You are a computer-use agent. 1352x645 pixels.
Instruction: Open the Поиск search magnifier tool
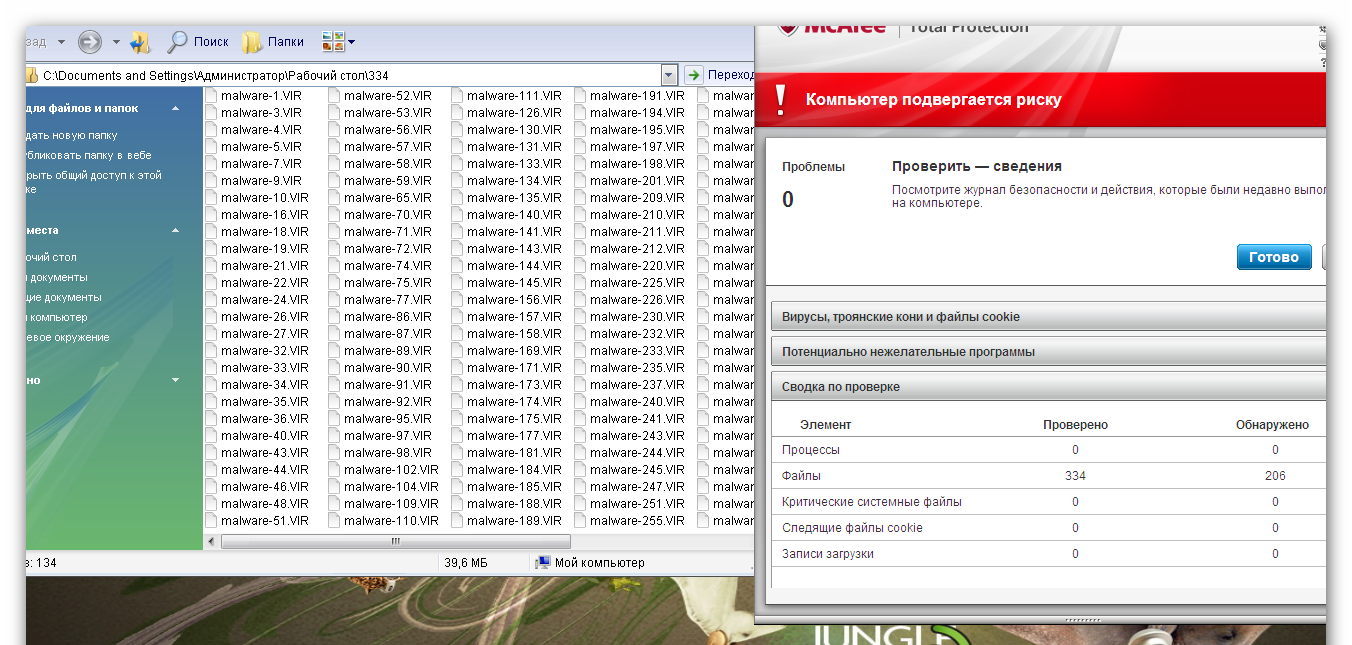(198, 42)
